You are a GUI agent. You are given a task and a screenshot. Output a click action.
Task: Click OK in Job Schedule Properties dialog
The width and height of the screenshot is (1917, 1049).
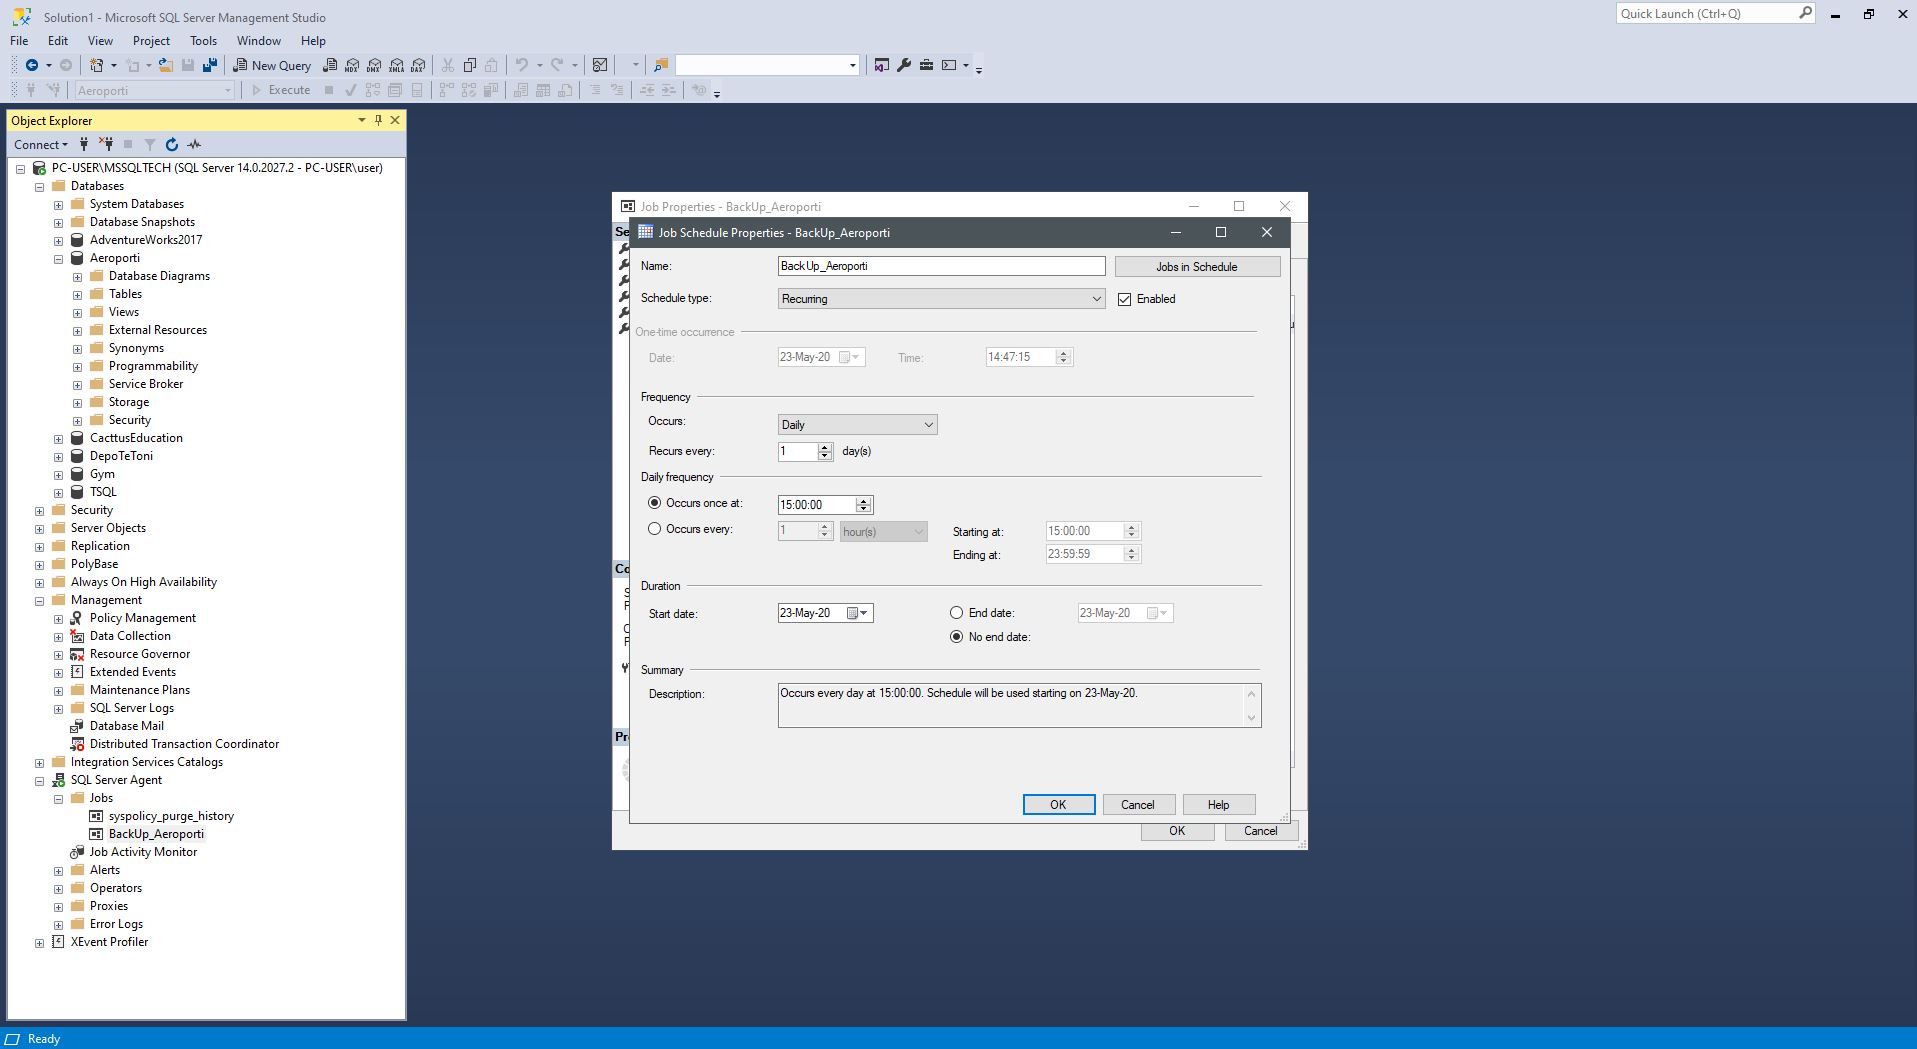pos(1058,805)
